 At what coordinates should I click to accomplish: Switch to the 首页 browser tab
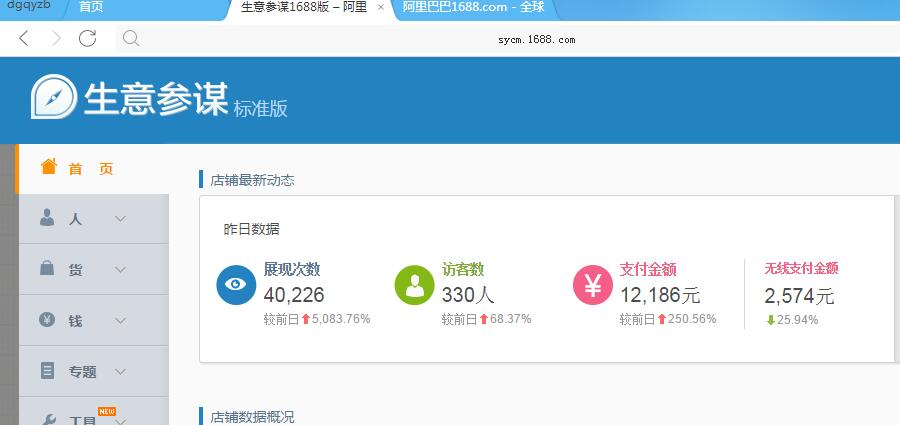(143, 8)
